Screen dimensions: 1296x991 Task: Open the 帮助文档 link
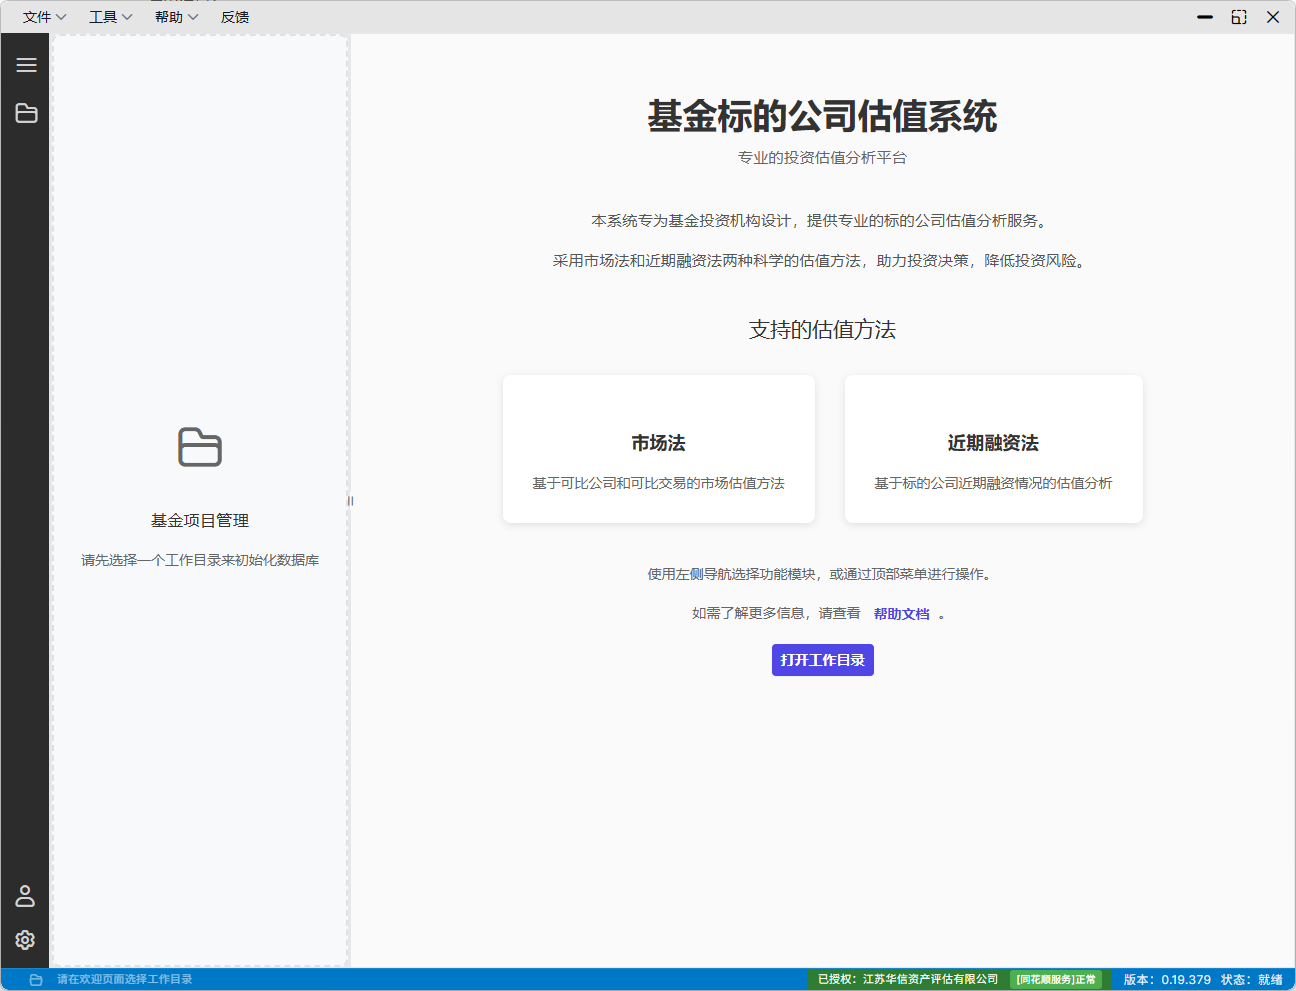pos(902,614)
